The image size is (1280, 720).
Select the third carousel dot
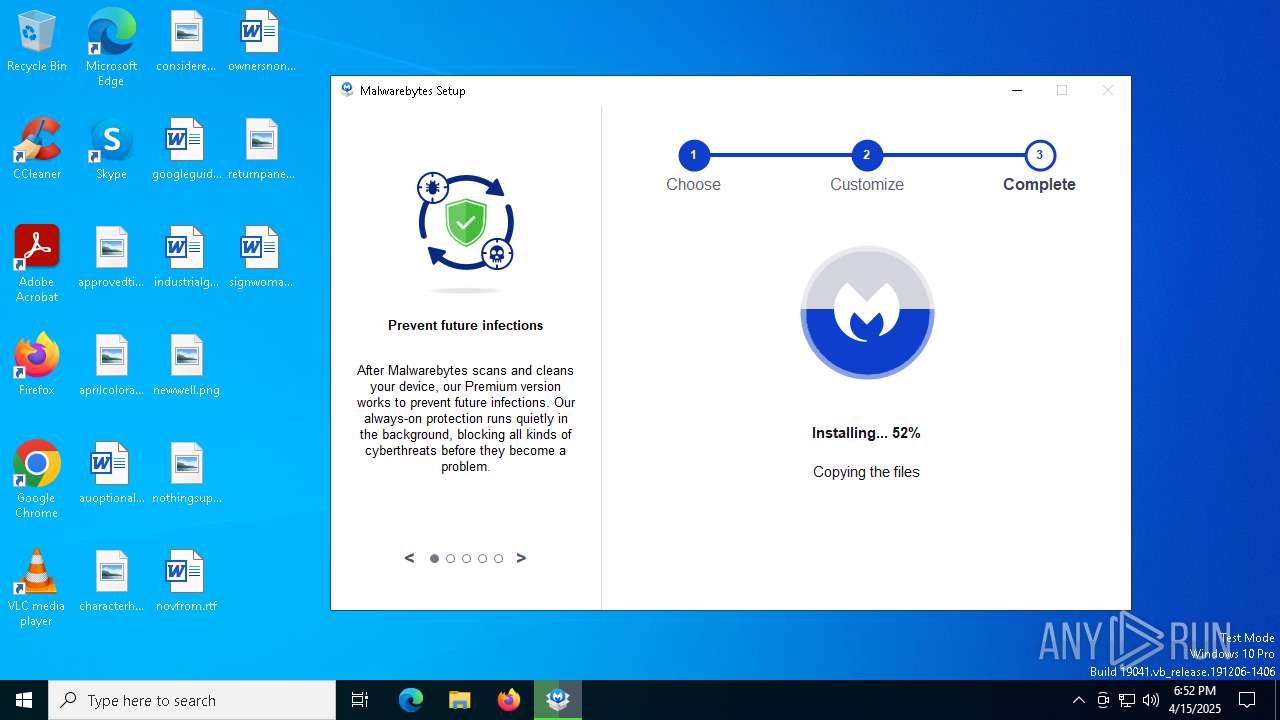[466, 559]
